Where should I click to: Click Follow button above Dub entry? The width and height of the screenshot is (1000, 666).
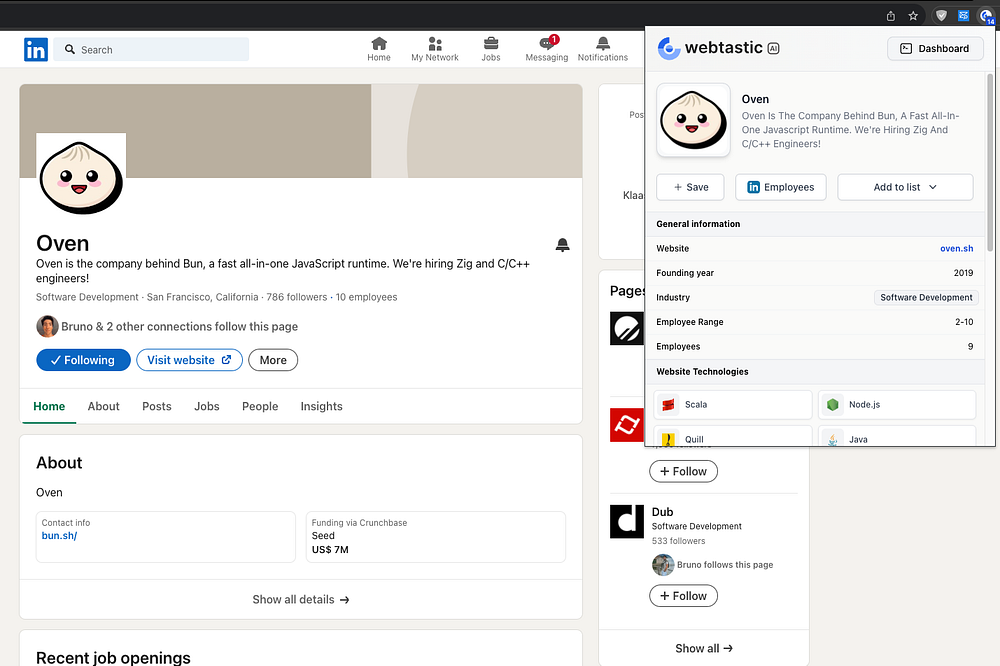(683, 471)
